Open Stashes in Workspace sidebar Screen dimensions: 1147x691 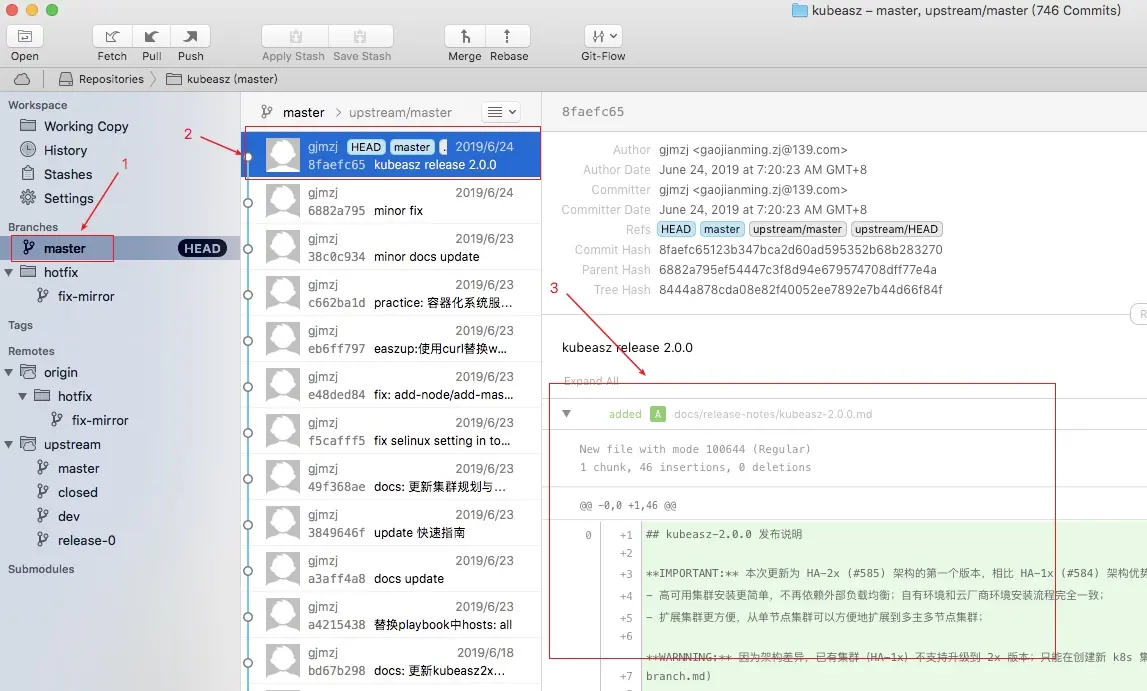68,174
